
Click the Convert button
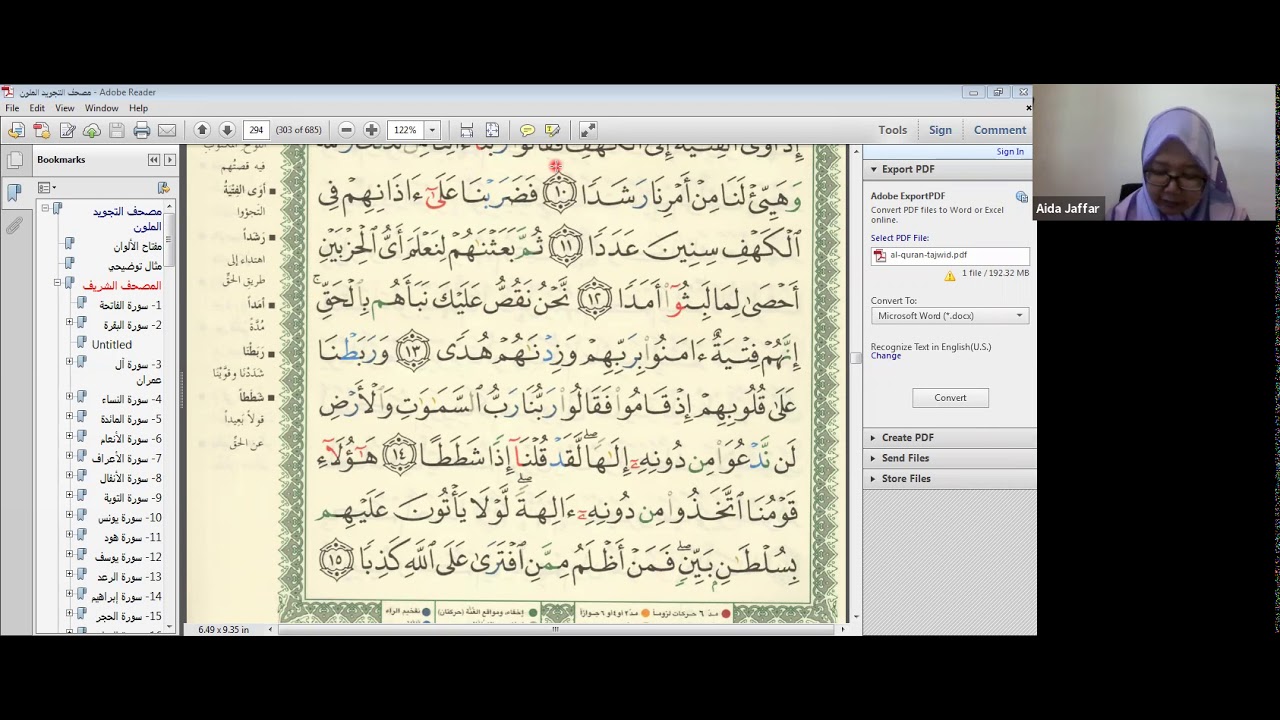(x=950, y=398)
